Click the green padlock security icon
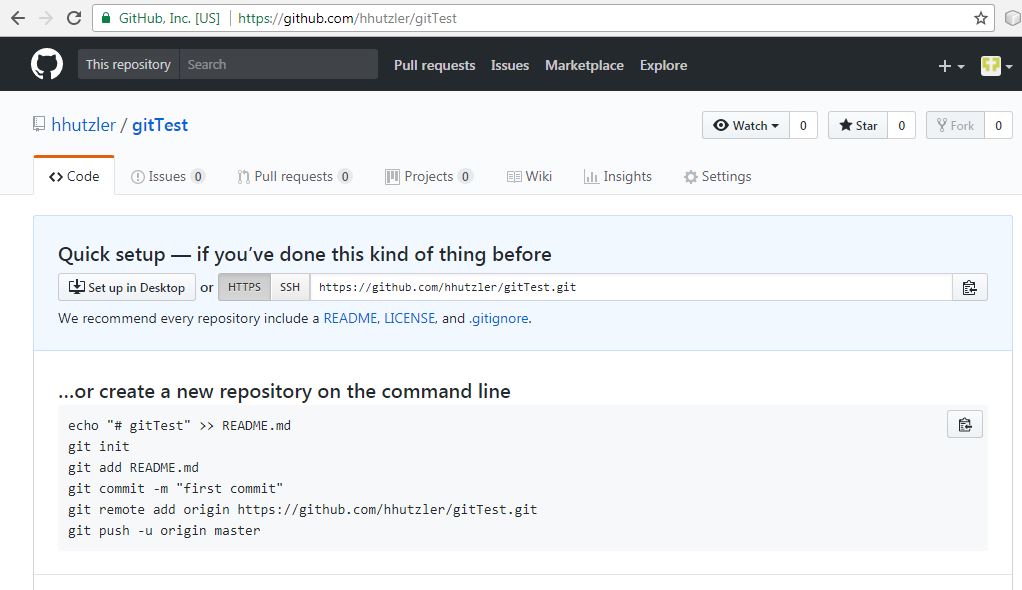 [x=106, y=18]
